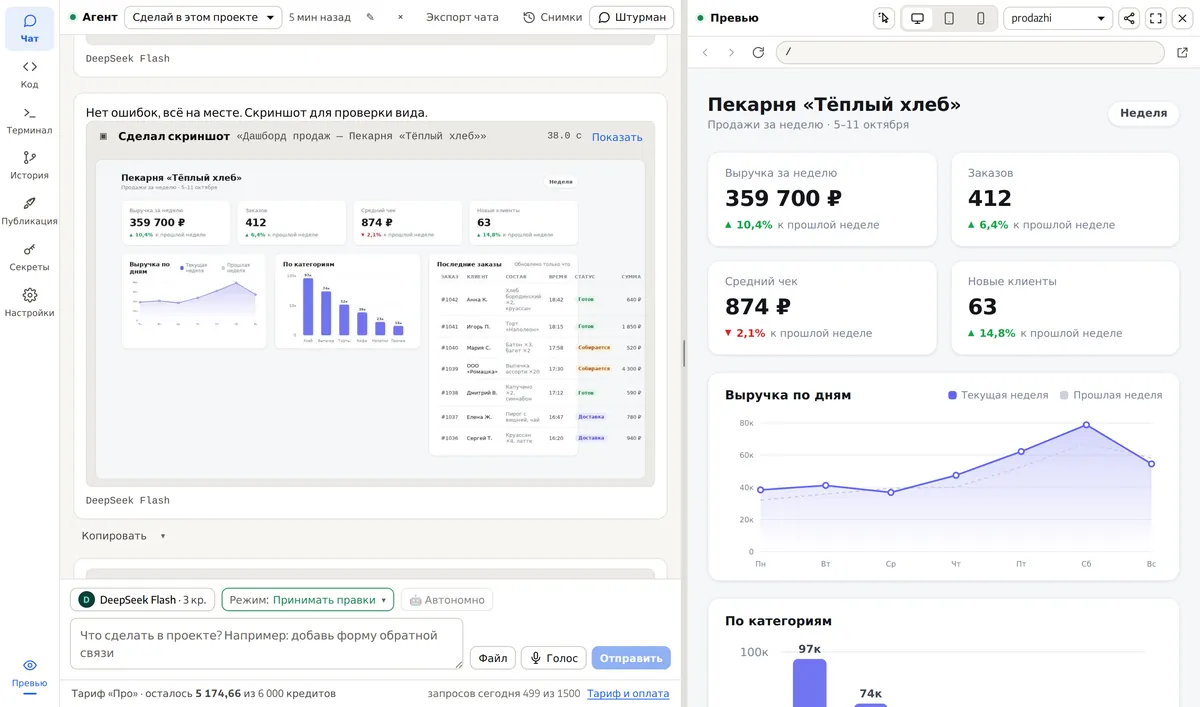The width and height of the screenshot is (1200, 707).
Task: Click the Агент panel title
Action: point(99,17)
